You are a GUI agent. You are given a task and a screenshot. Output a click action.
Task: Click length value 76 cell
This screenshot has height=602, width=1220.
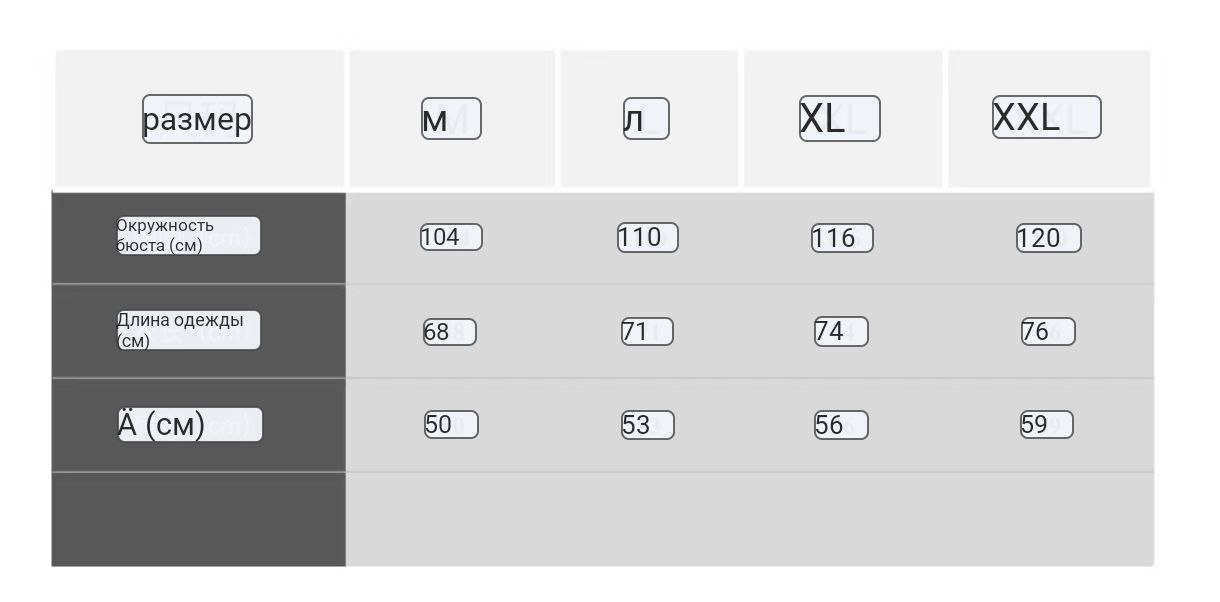coord(1048,332)
